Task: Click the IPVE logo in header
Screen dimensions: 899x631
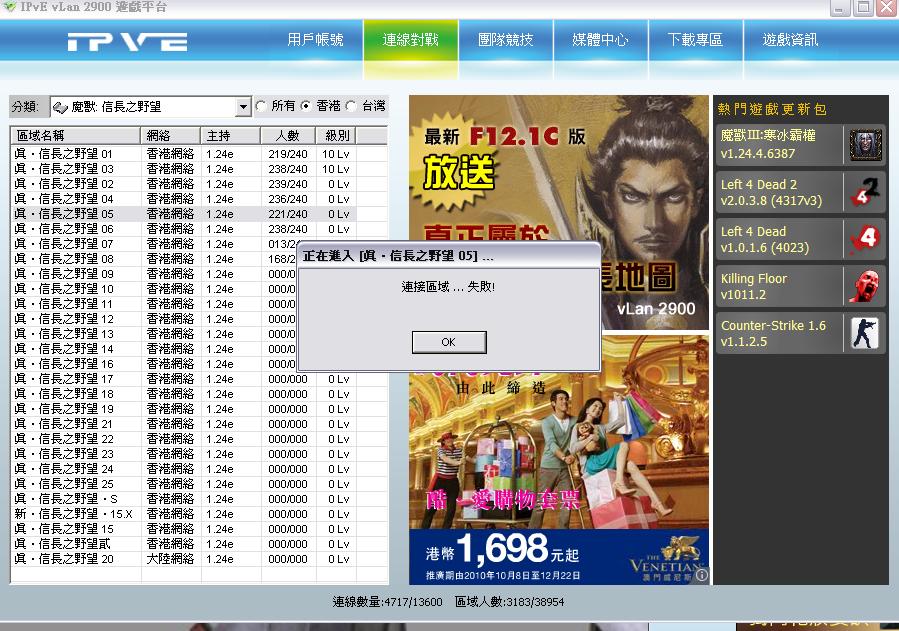Action: [x=127, y=42]
